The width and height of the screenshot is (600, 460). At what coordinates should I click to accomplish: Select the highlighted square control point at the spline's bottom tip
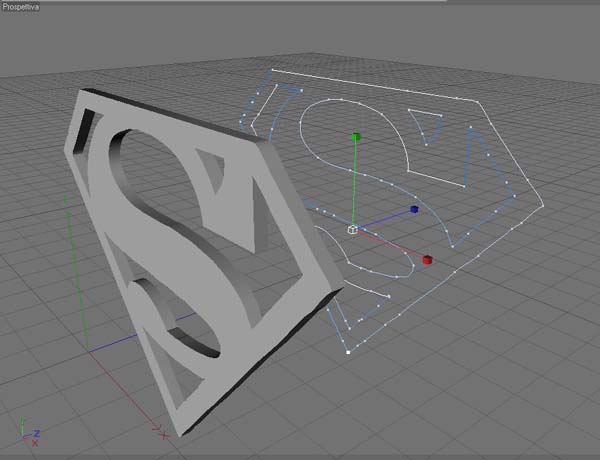[348, 352]
